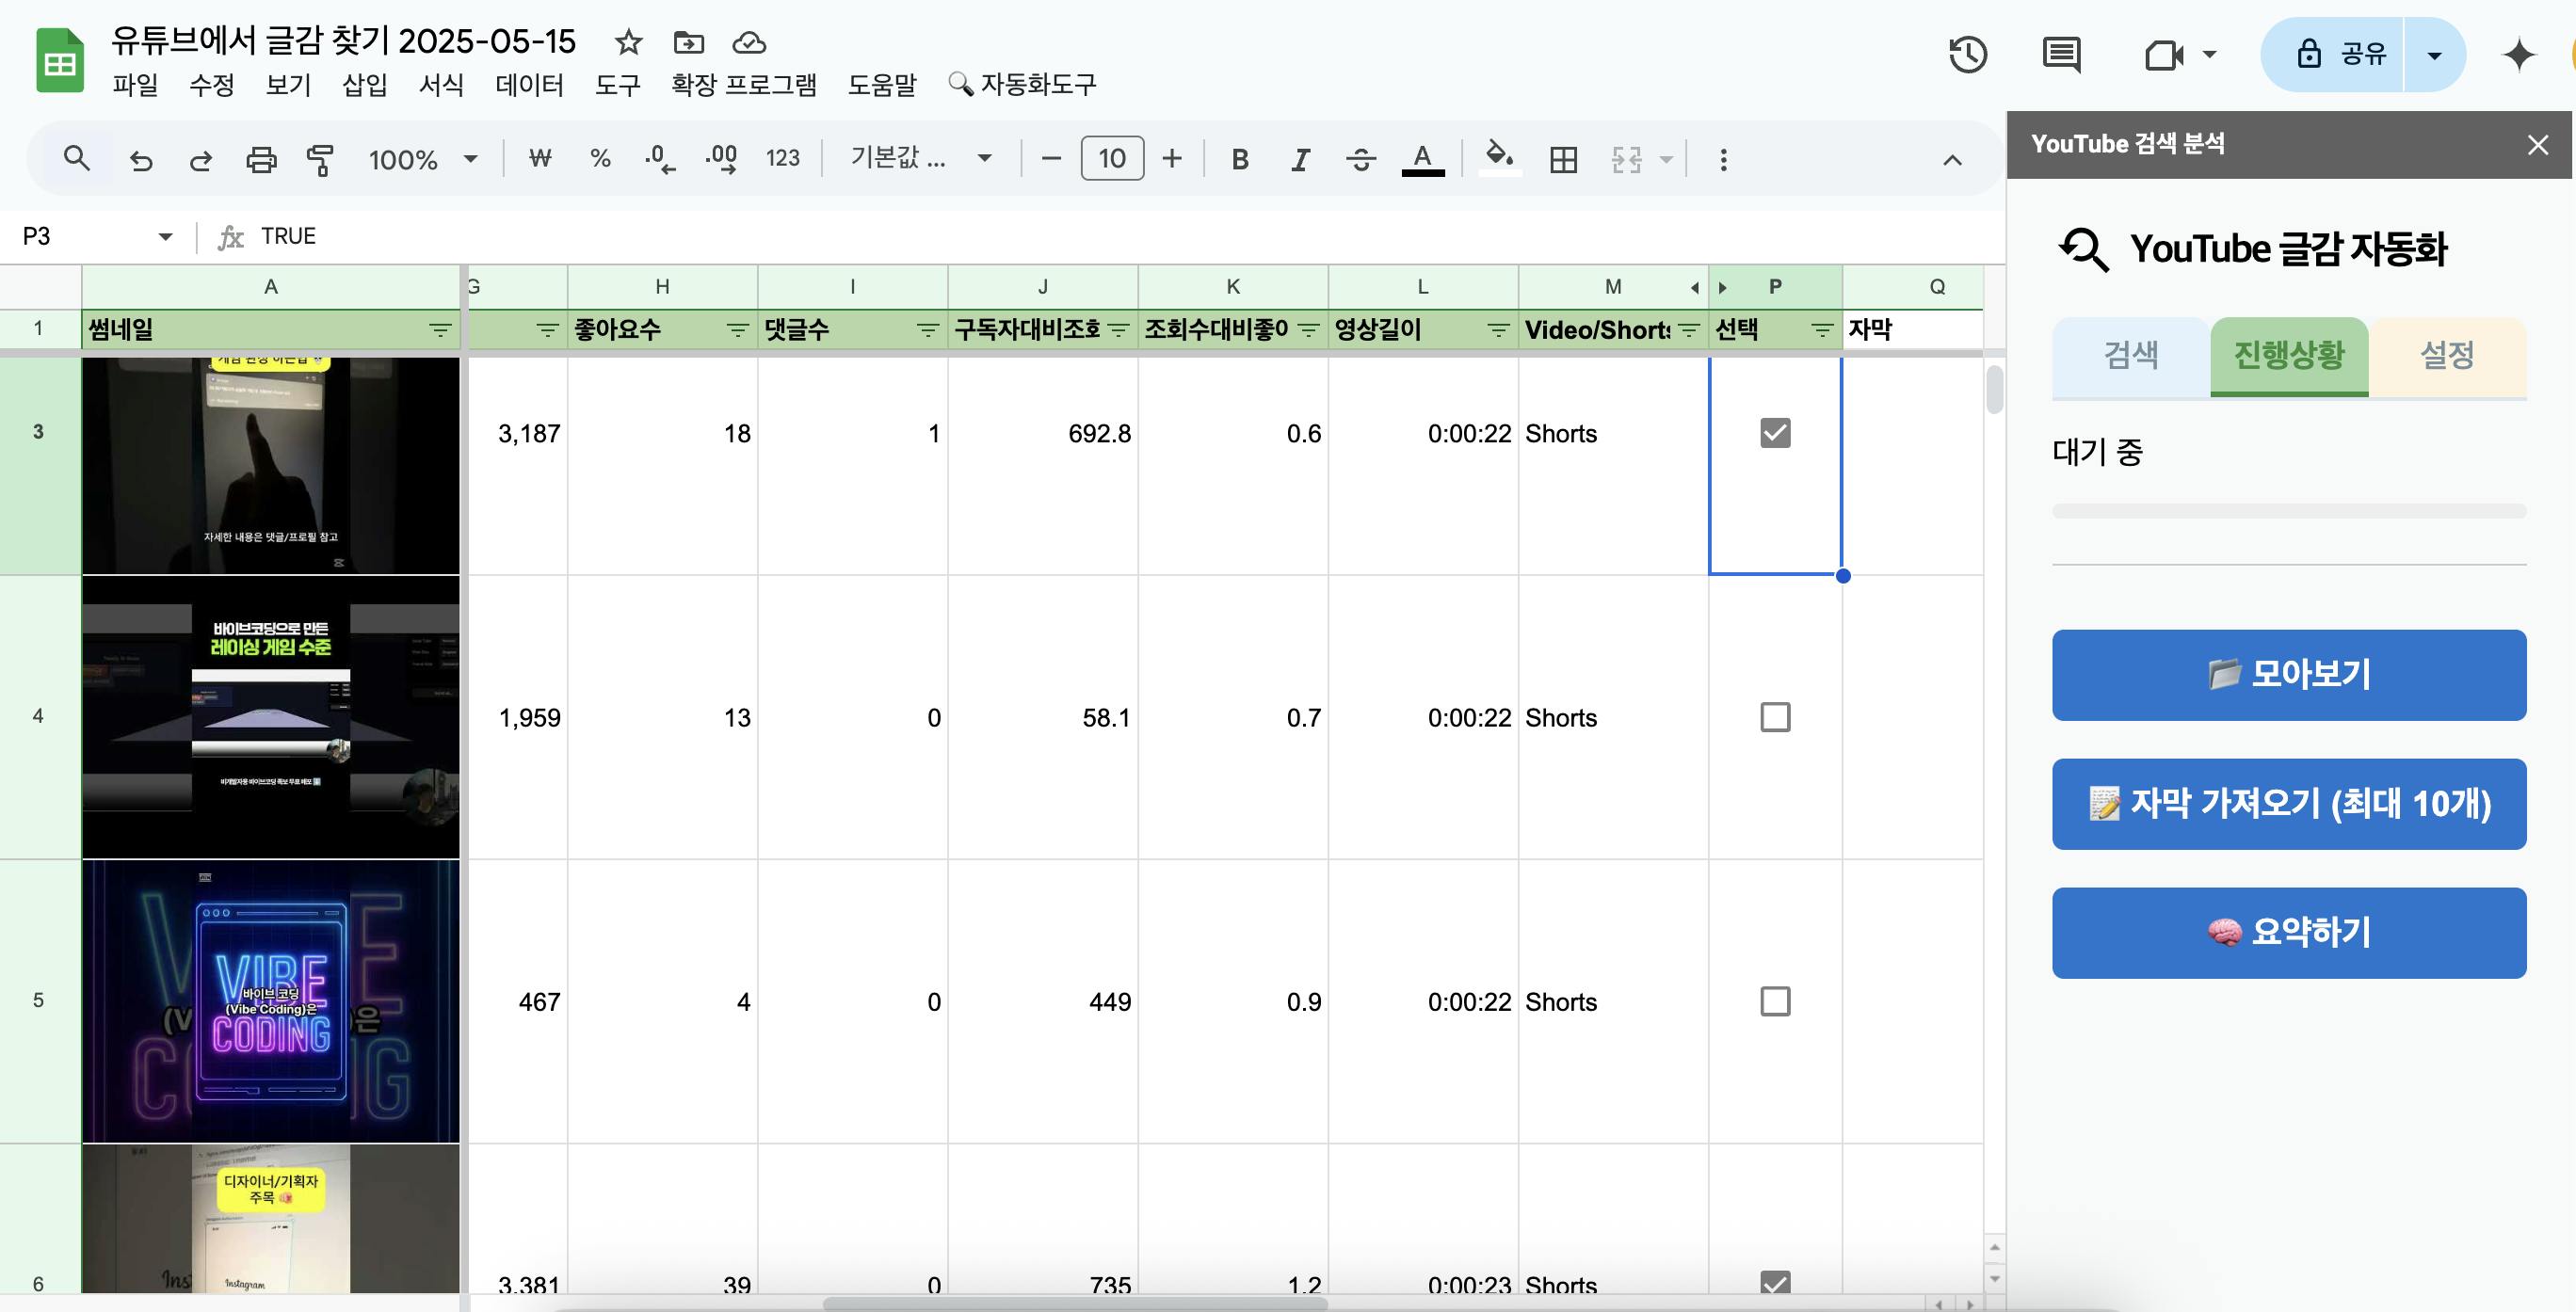The width and height of the screenshot is (2576, 1312).
Task: Open the 데이터 menu
Action: [x=530, y=85]
